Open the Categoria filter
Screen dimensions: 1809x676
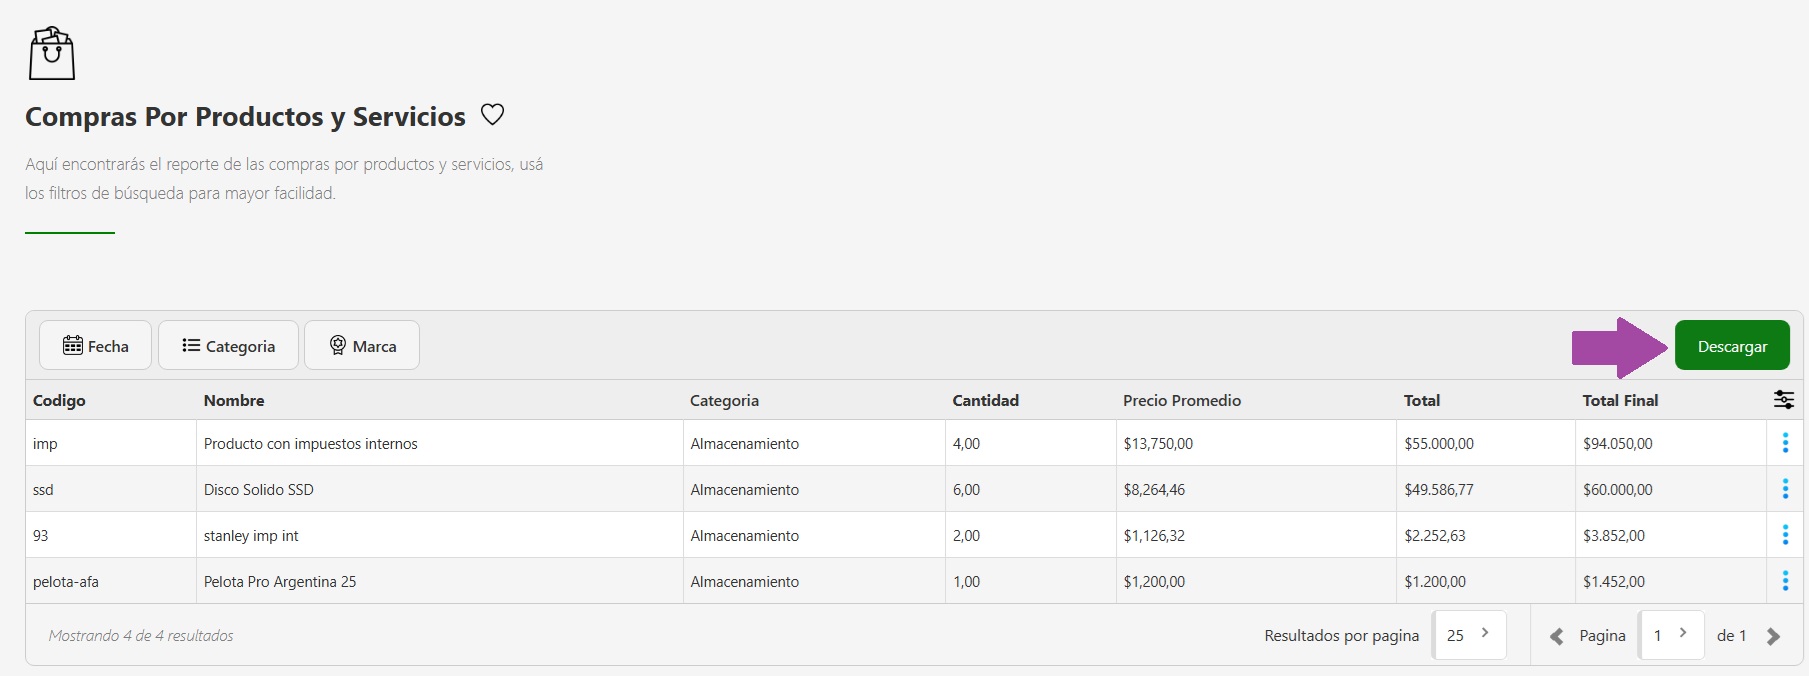click(x=228, y=346)
